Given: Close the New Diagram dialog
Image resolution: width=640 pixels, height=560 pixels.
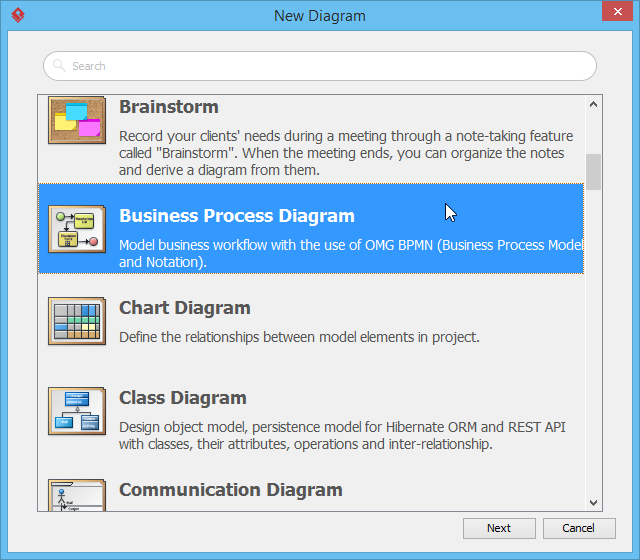Looking at the screenshot, I should click(617, 11).
